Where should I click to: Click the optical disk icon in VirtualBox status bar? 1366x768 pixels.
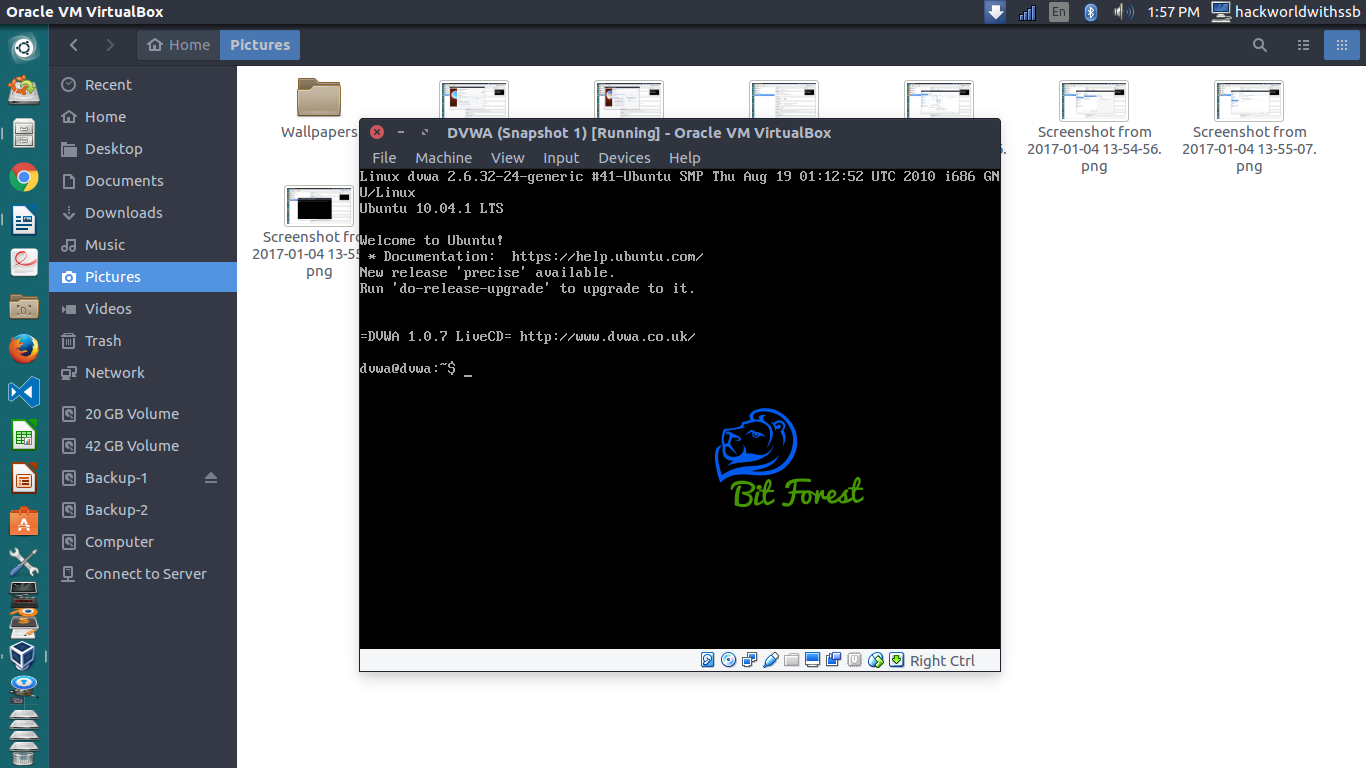tap(728, 660)
